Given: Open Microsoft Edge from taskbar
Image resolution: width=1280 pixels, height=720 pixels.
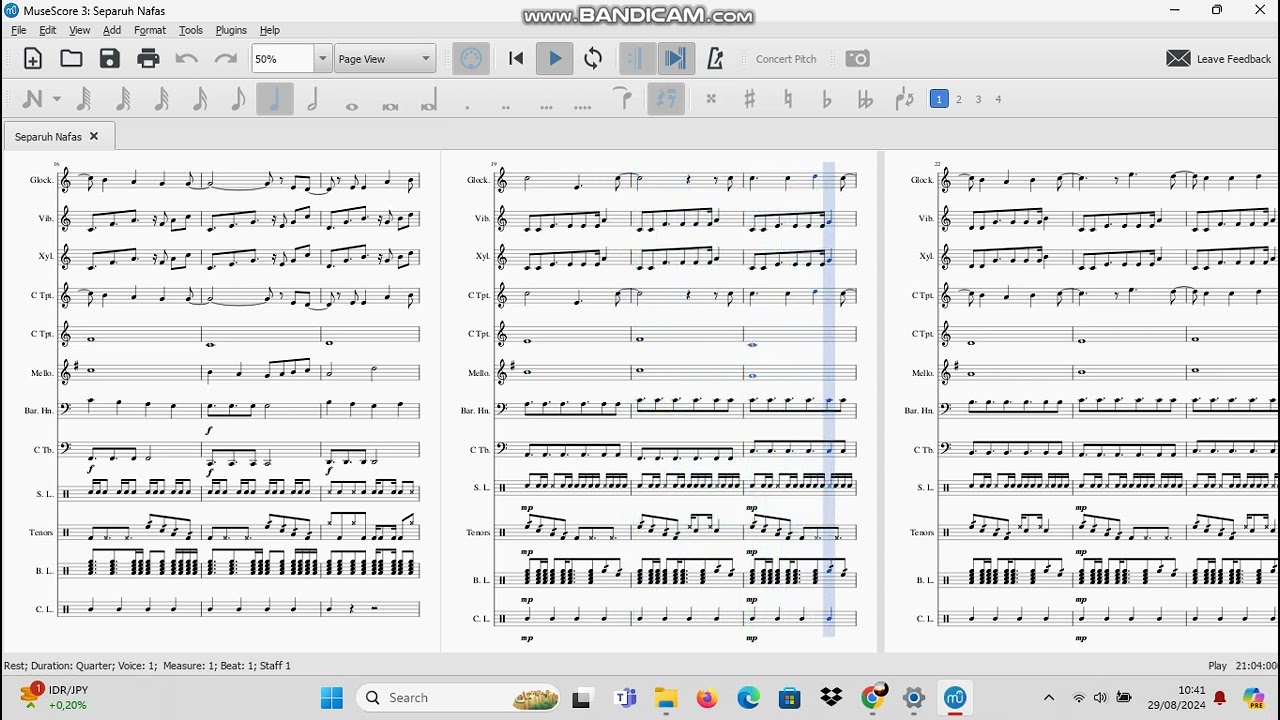Looking at the screenshot, I should pos(748,697).
